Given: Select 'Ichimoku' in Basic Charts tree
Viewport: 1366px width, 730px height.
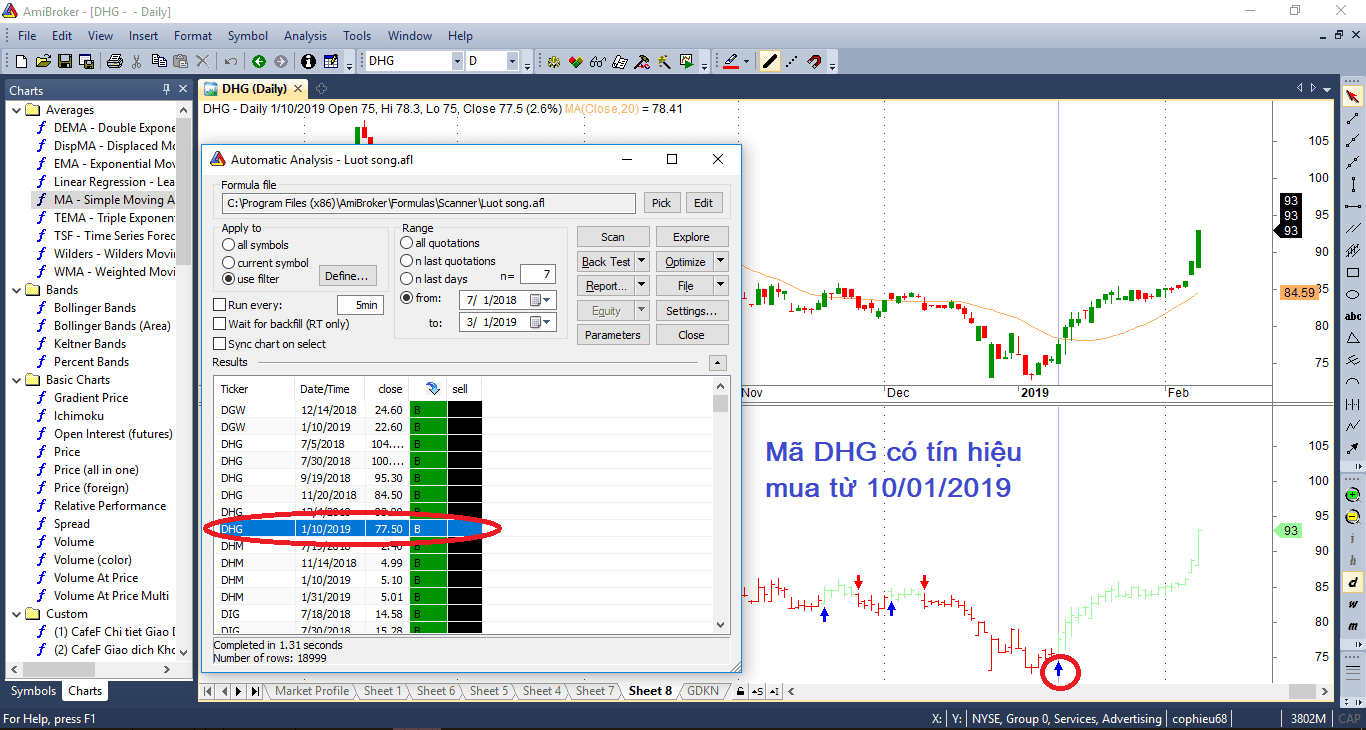Looking at the screenshot, I should click(79, 416).
